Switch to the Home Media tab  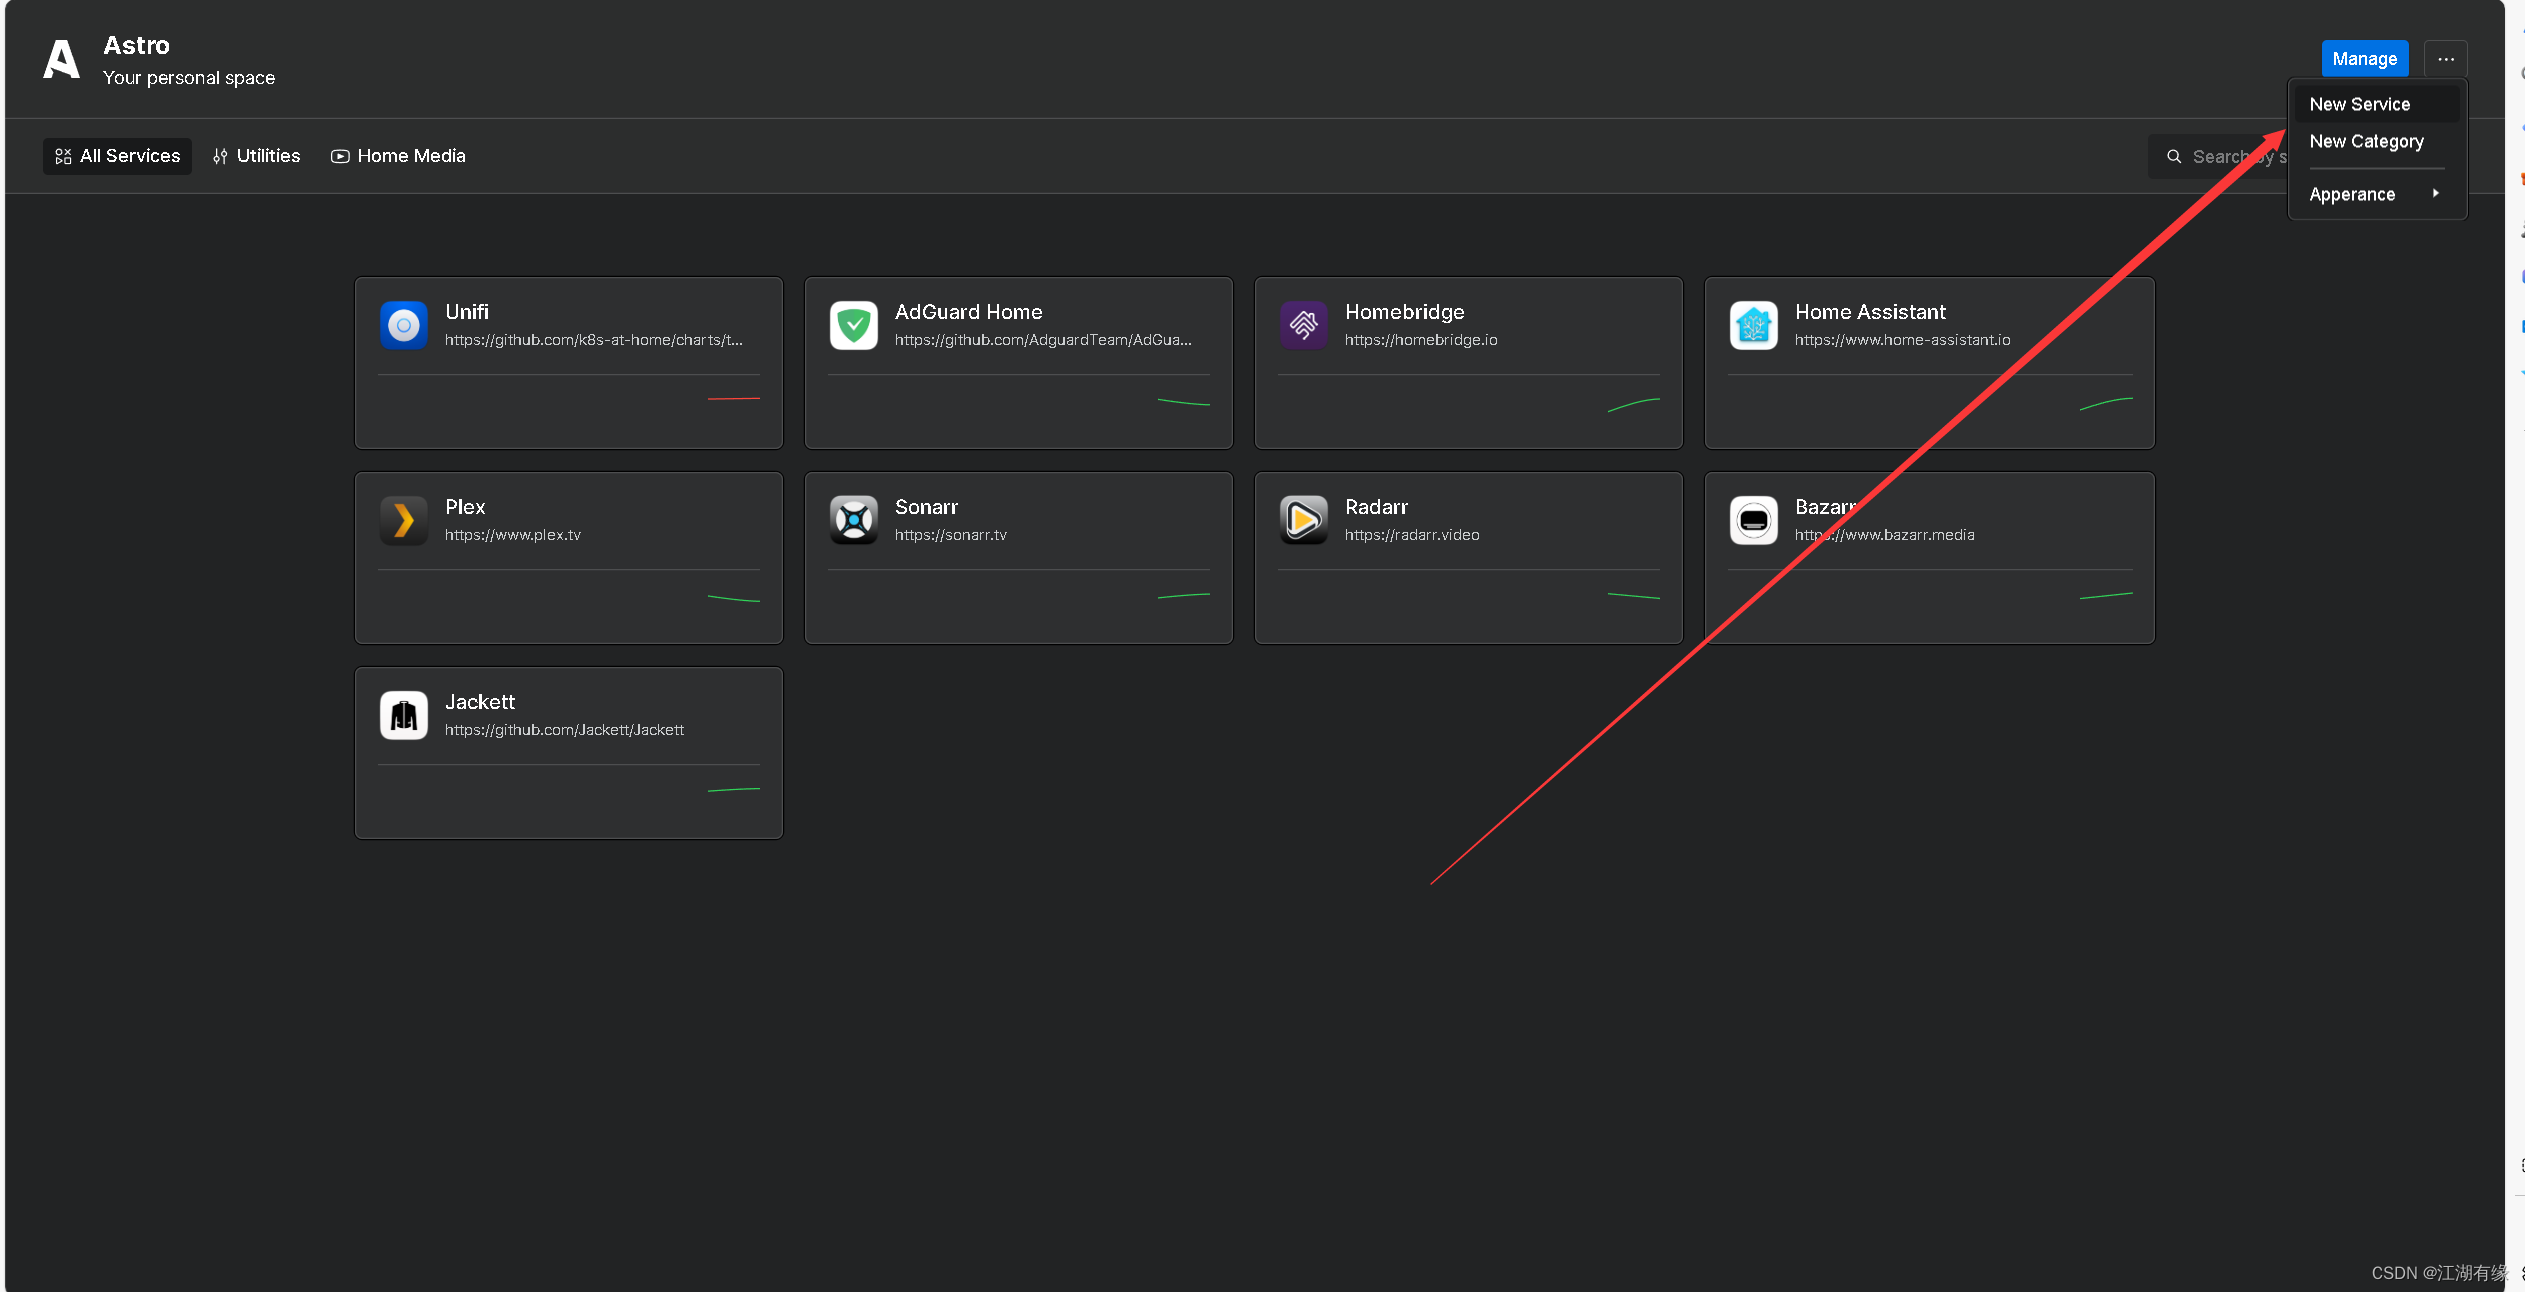tap(398, 156)
